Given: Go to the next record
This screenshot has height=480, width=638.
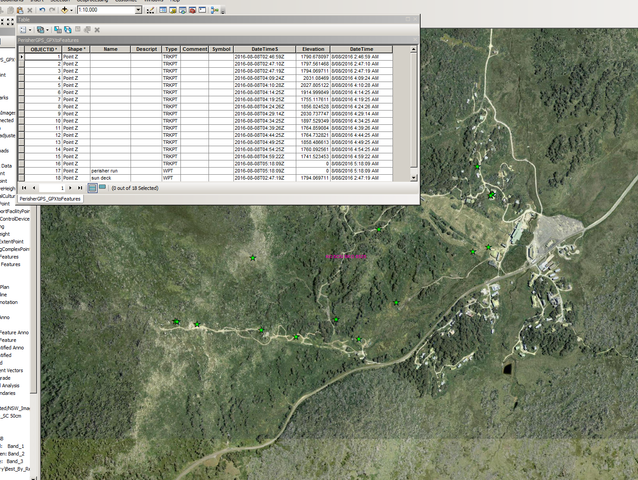Looking at the screenshot, I should click(70, 188).
